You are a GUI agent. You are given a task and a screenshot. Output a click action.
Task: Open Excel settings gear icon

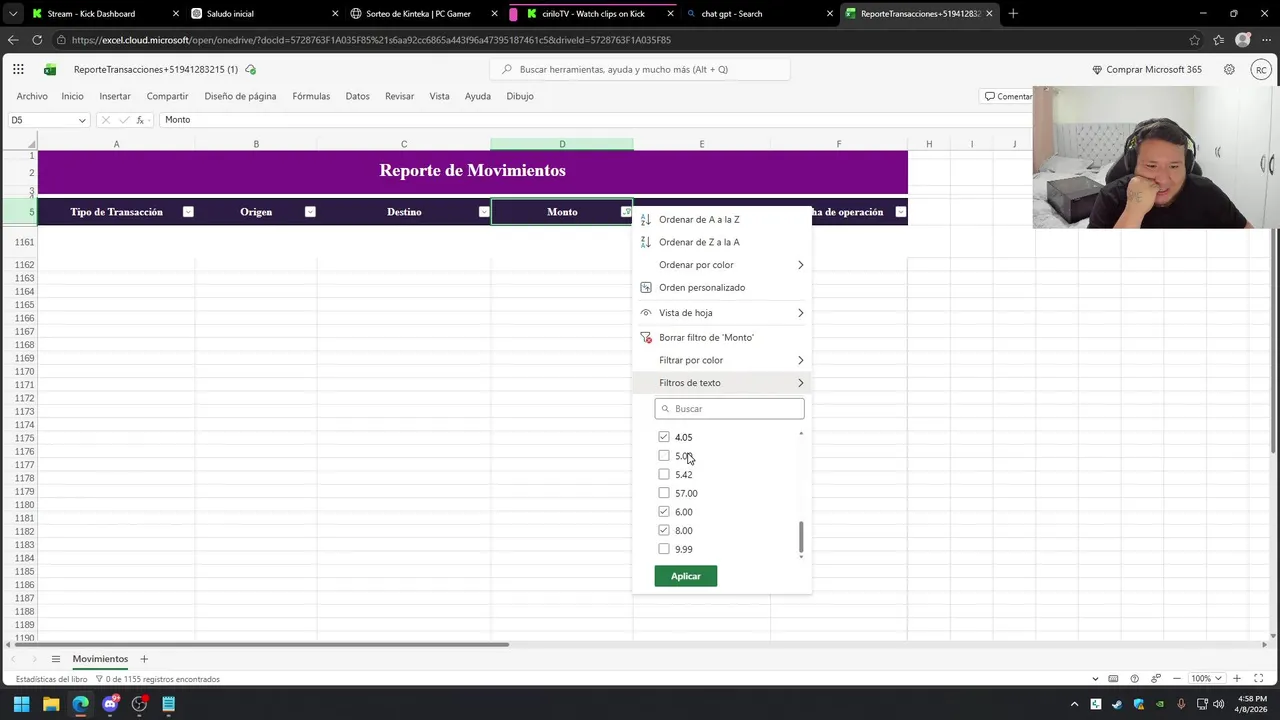[1229, 70]
